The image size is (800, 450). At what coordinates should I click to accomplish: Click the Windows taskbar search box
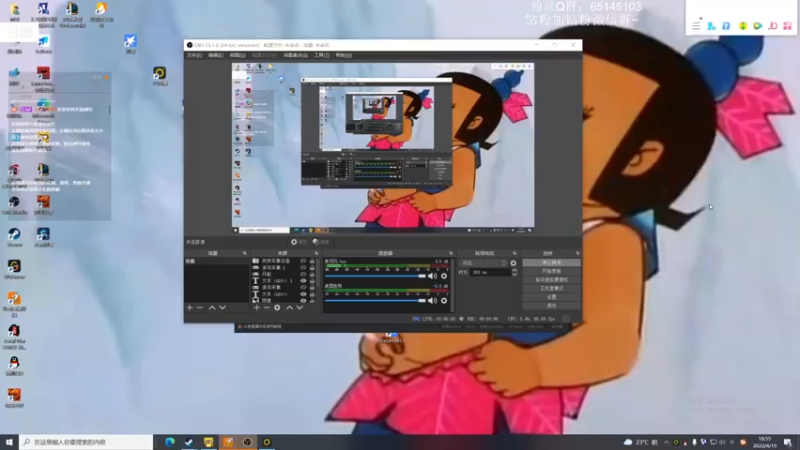pyautogui.click(x=86, y=442)
